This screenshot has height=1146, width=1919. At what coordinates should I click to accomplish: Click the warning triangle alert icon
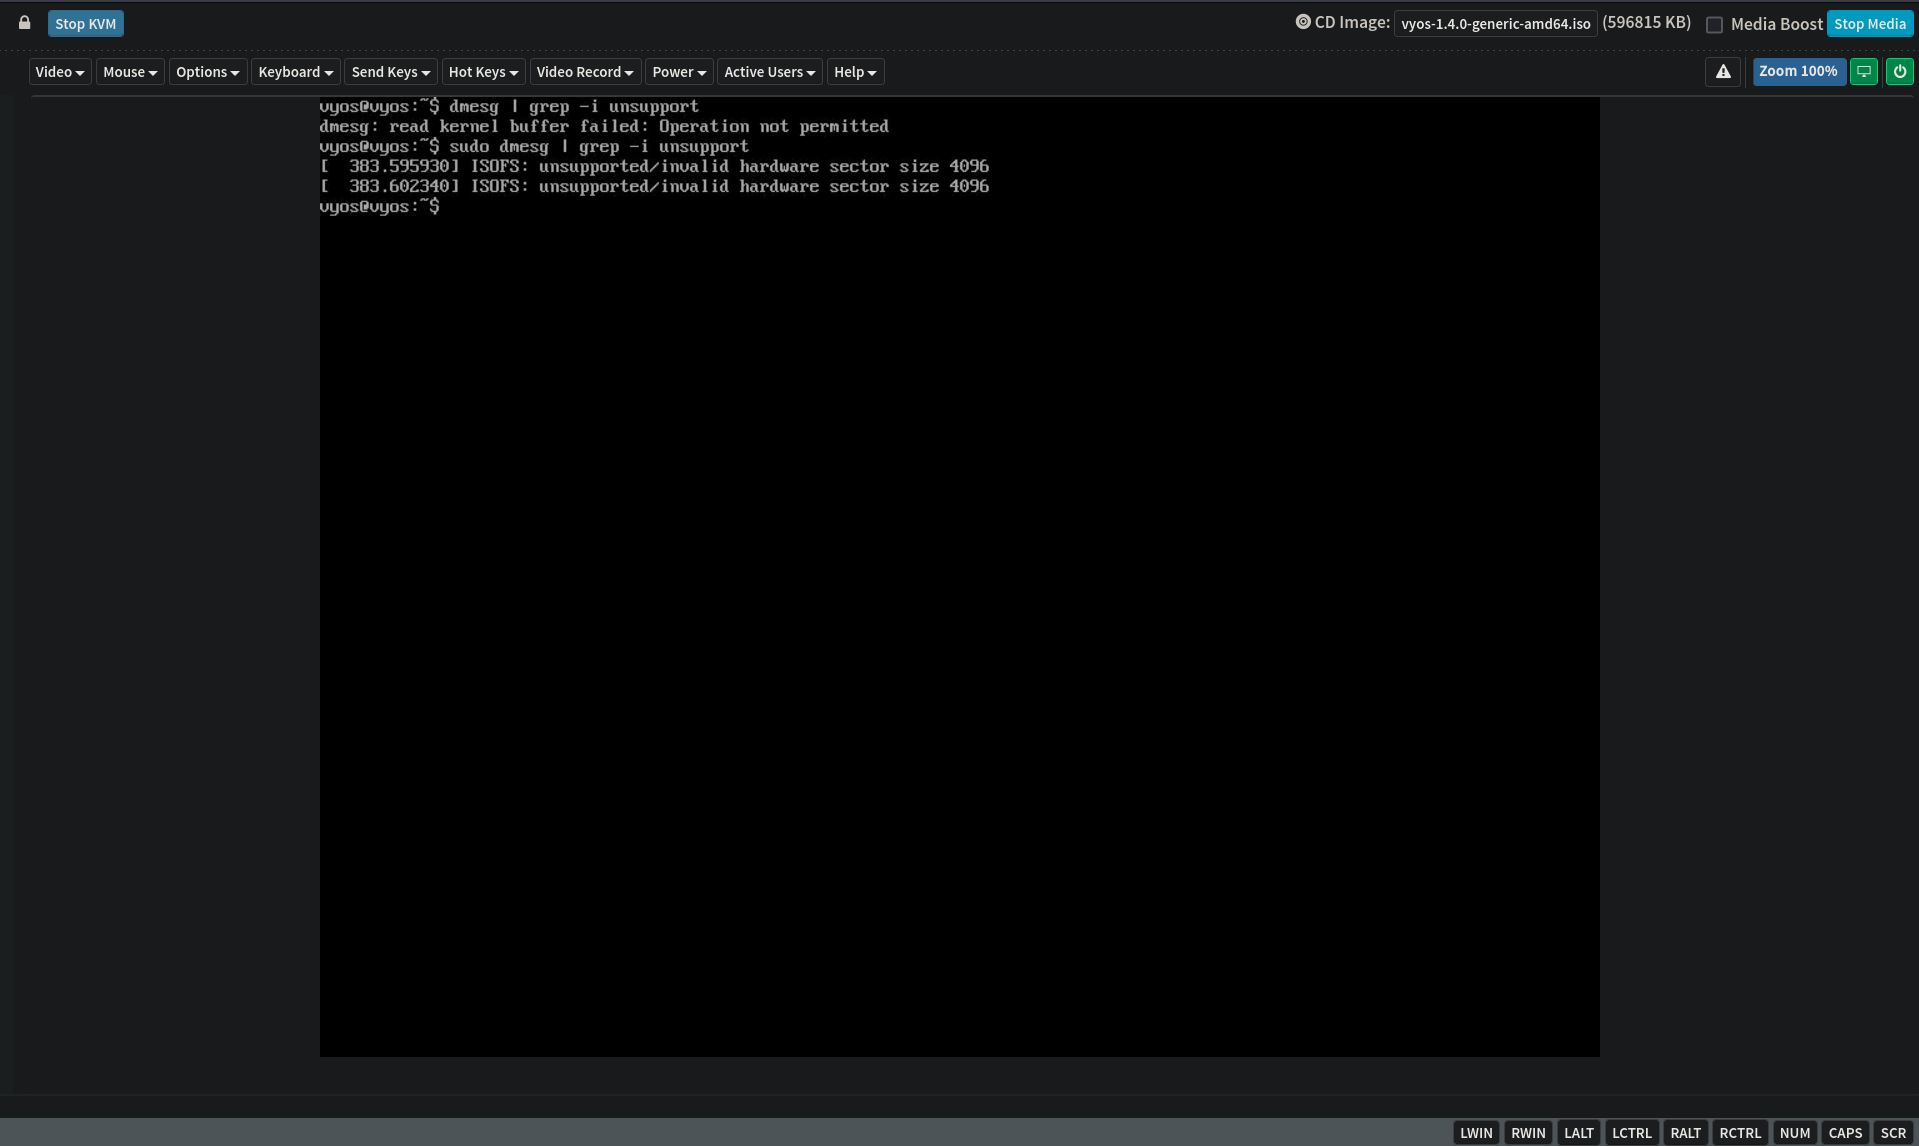tap(1722, 72)
